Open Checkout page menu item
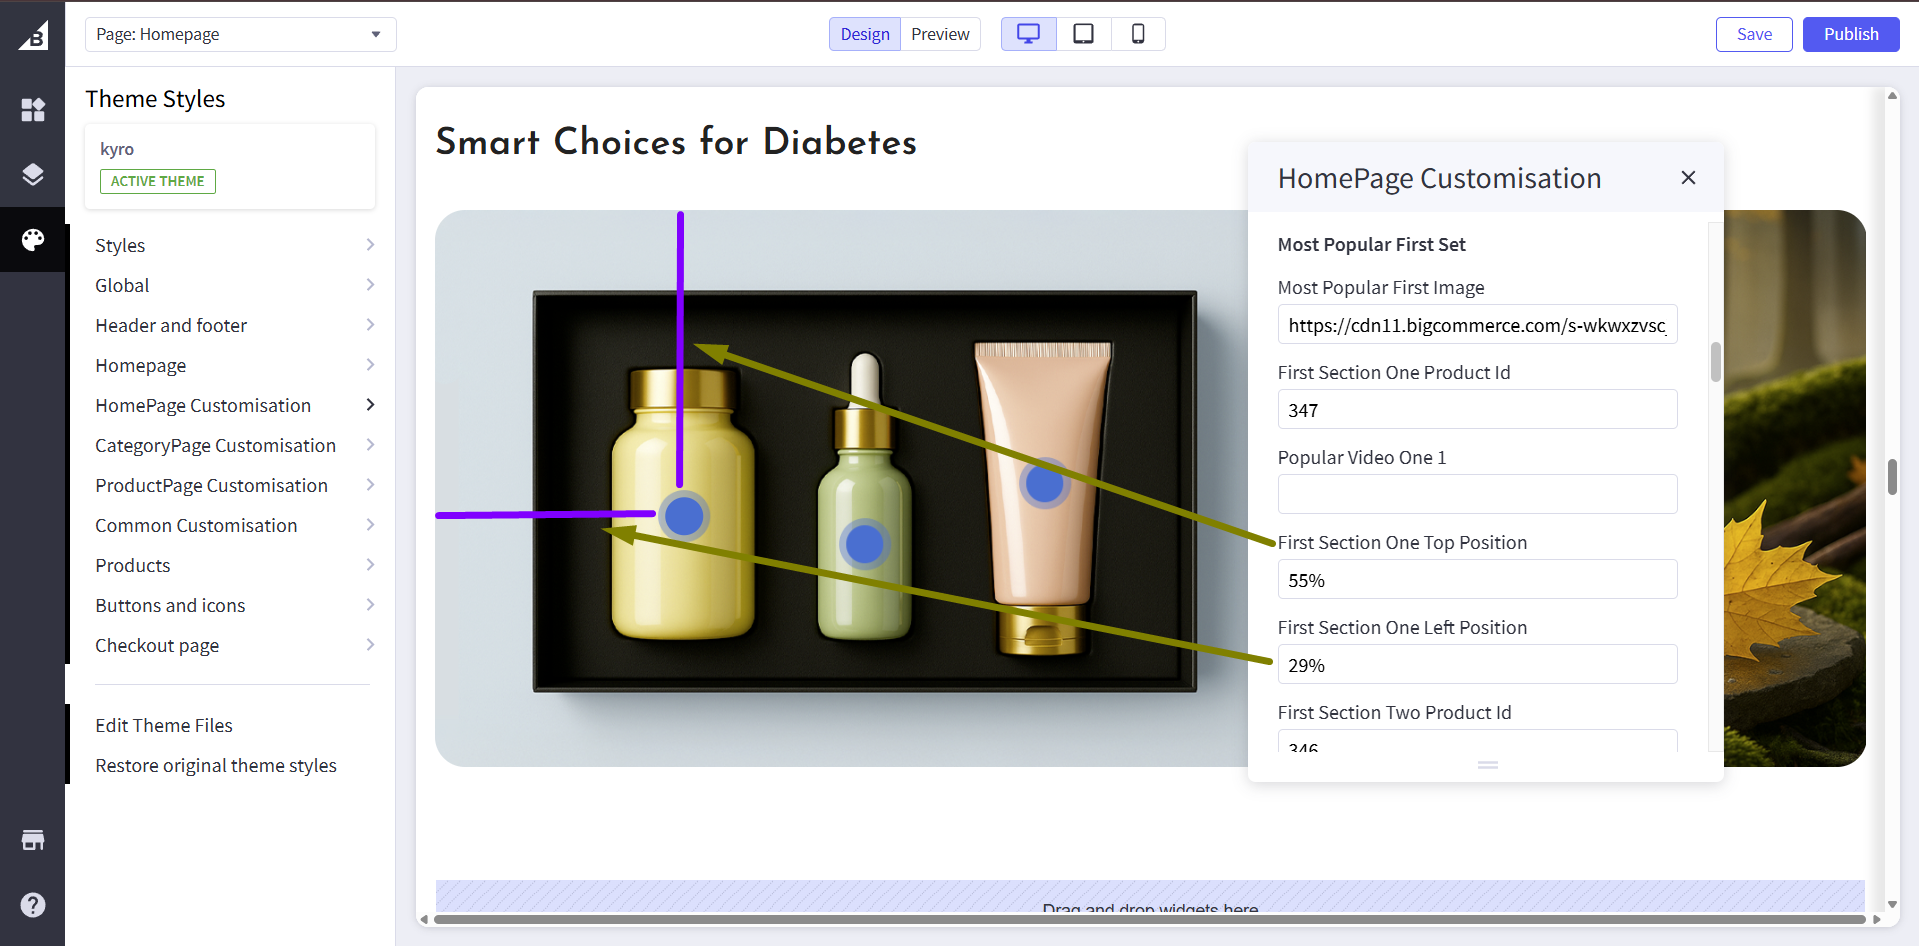This screenshot has height=946, width=1919. [234, 645]
